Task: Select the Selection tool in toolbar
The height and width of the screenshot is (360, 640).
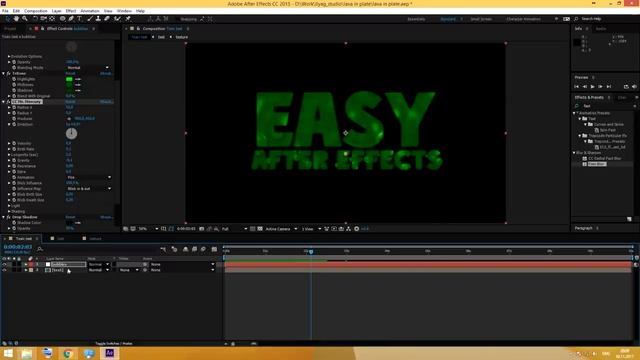Action: click(8, 19)
